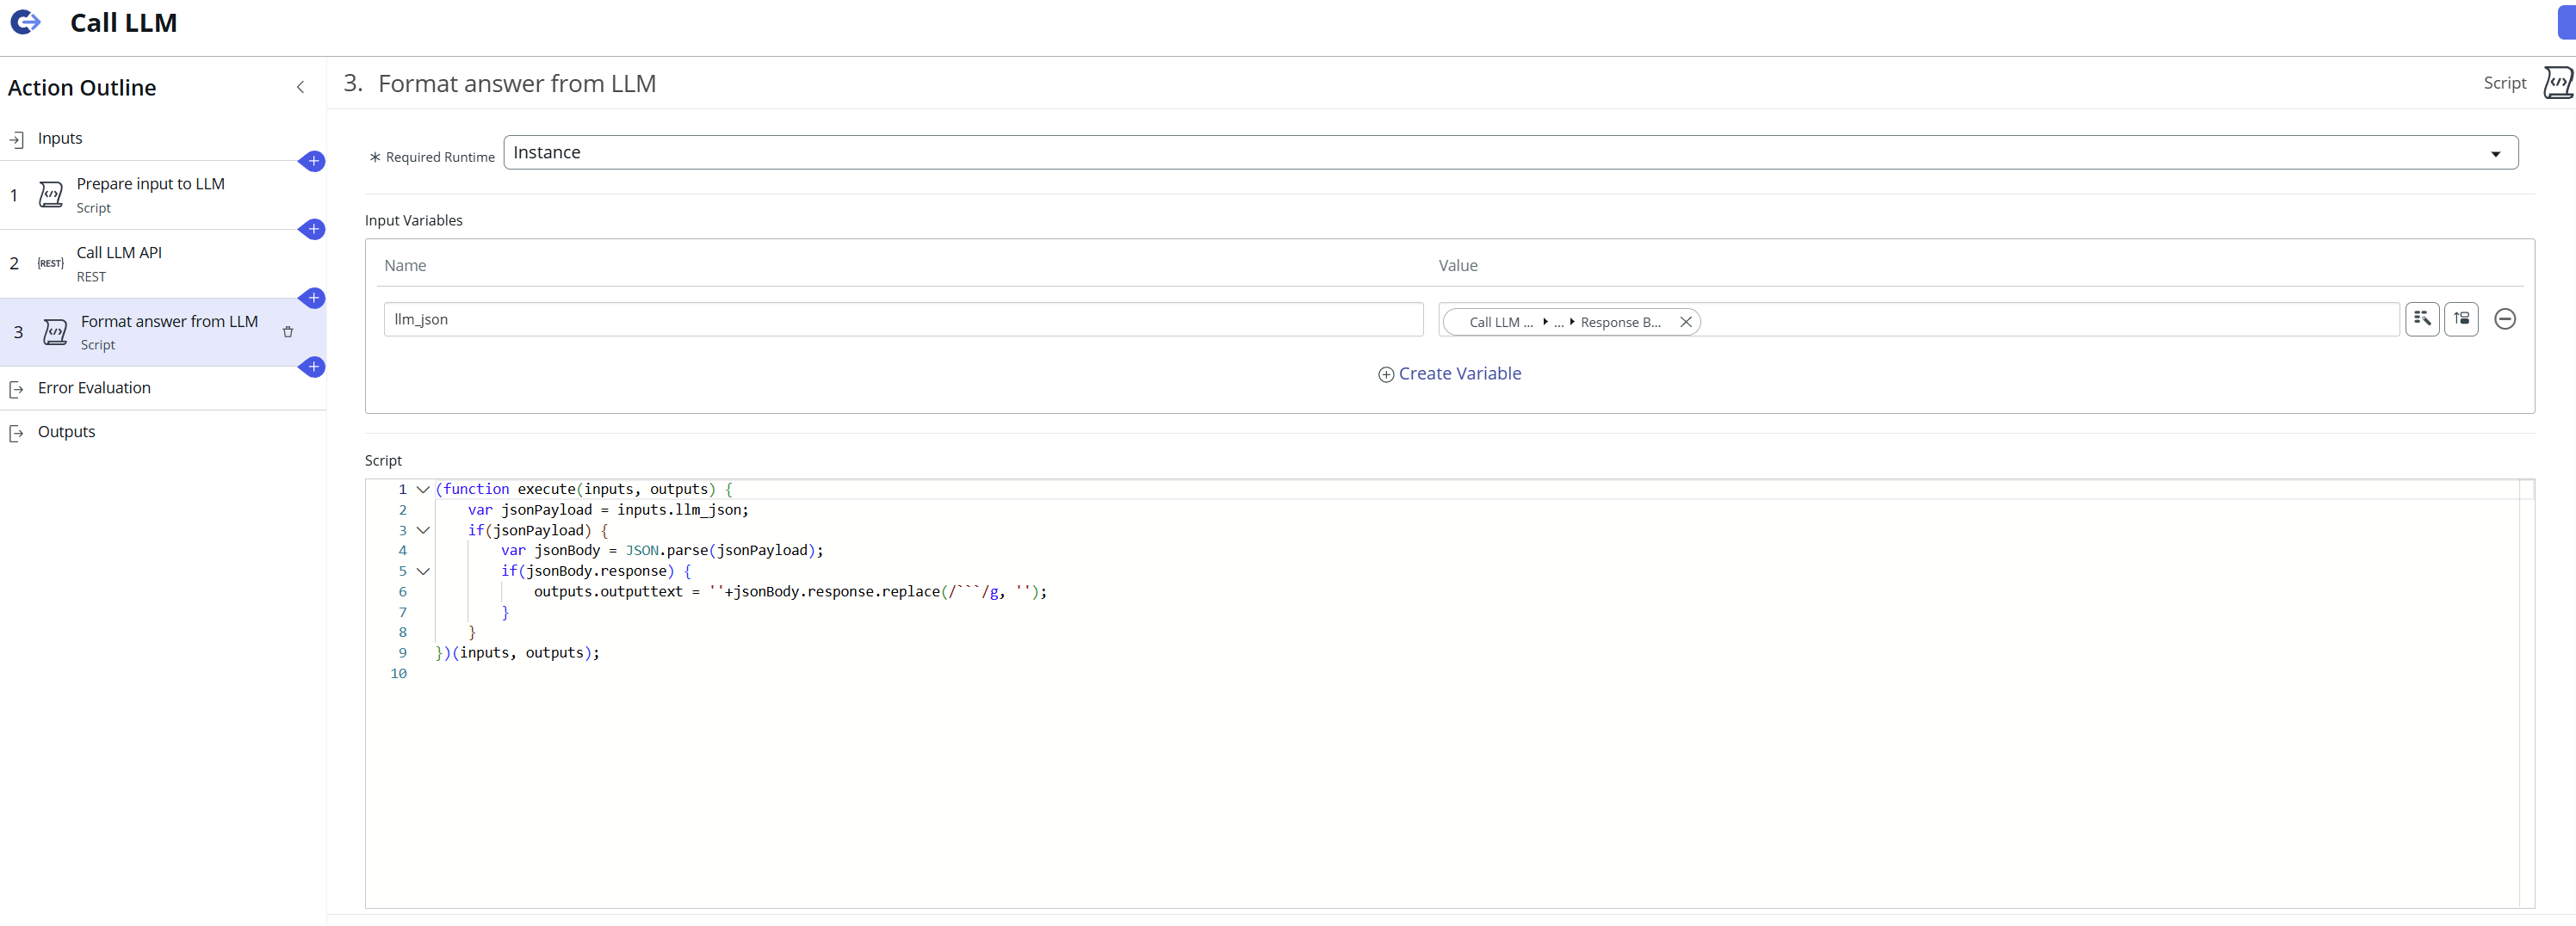Open the Required Runtime dropdown
Viewport: 2576px width, 926px height.
point(1510,153)
